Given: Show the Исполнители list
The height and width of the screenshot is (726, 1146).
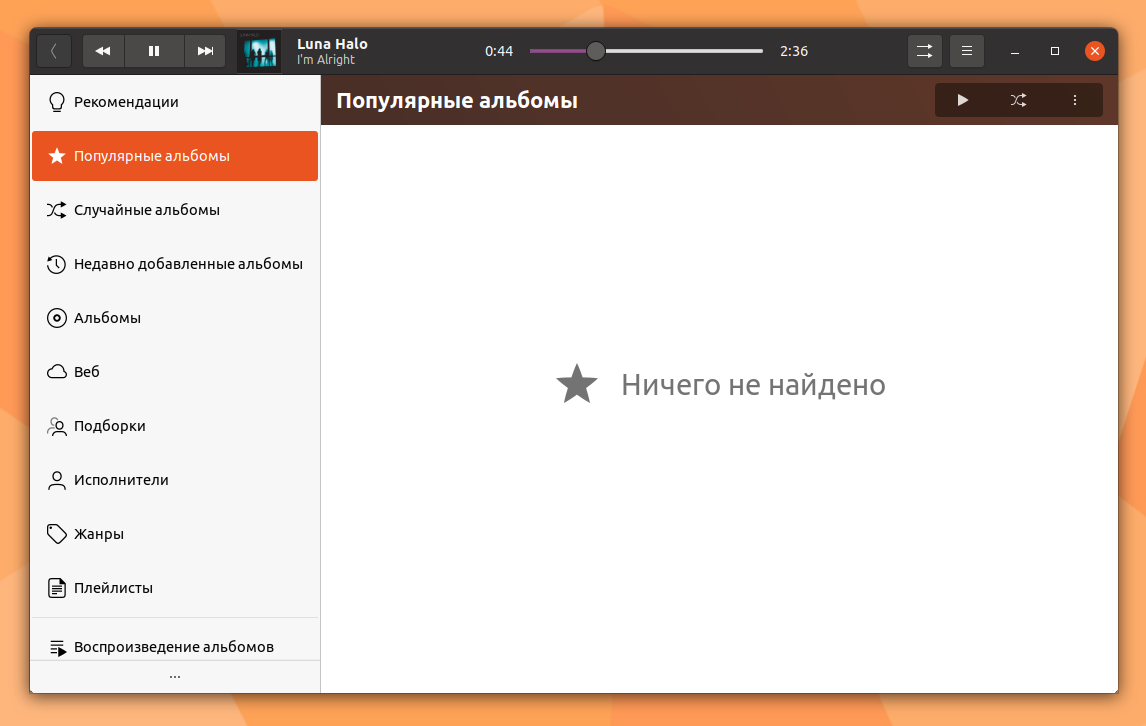Looking at the screenshot, I should pos(175,480).
